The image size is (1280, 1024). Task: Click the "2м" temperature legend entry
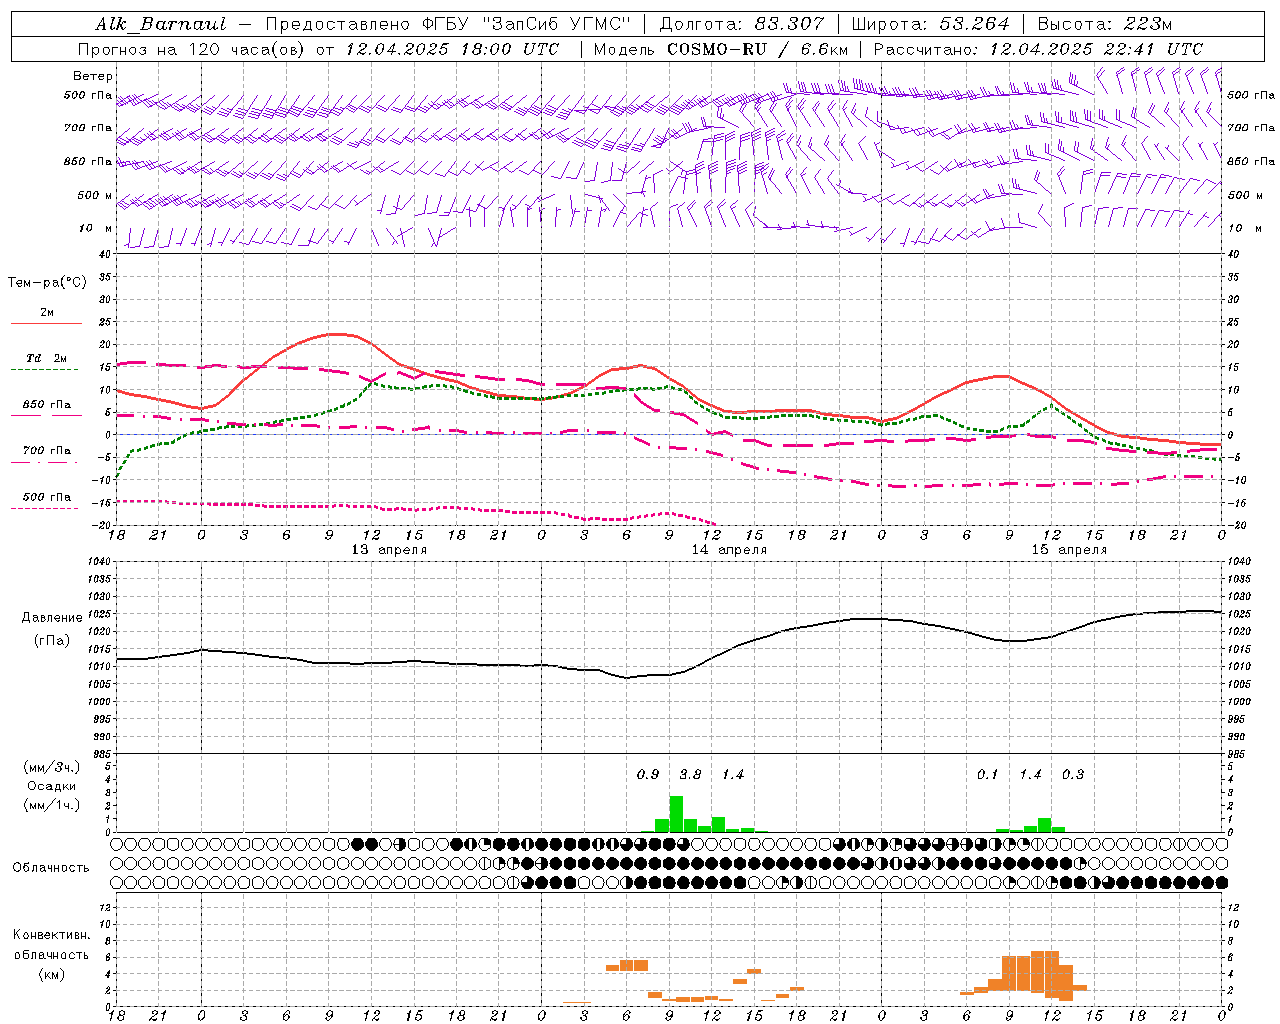pos(47,313)
